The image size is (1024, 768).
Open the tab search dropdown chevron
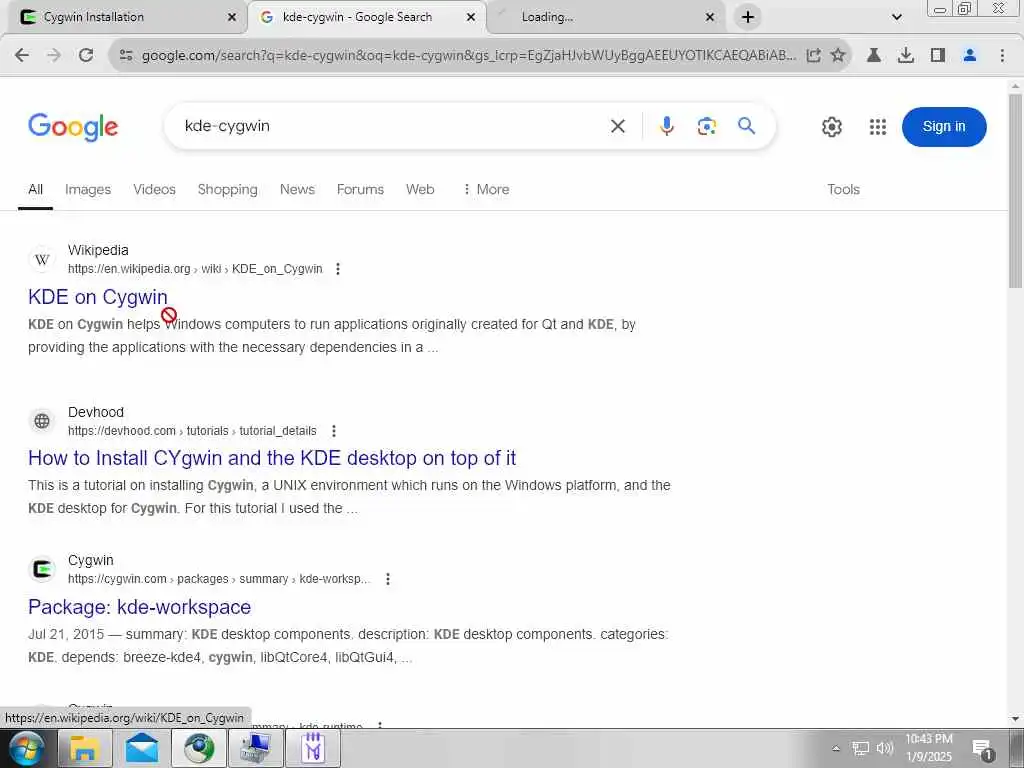[897, 17]
